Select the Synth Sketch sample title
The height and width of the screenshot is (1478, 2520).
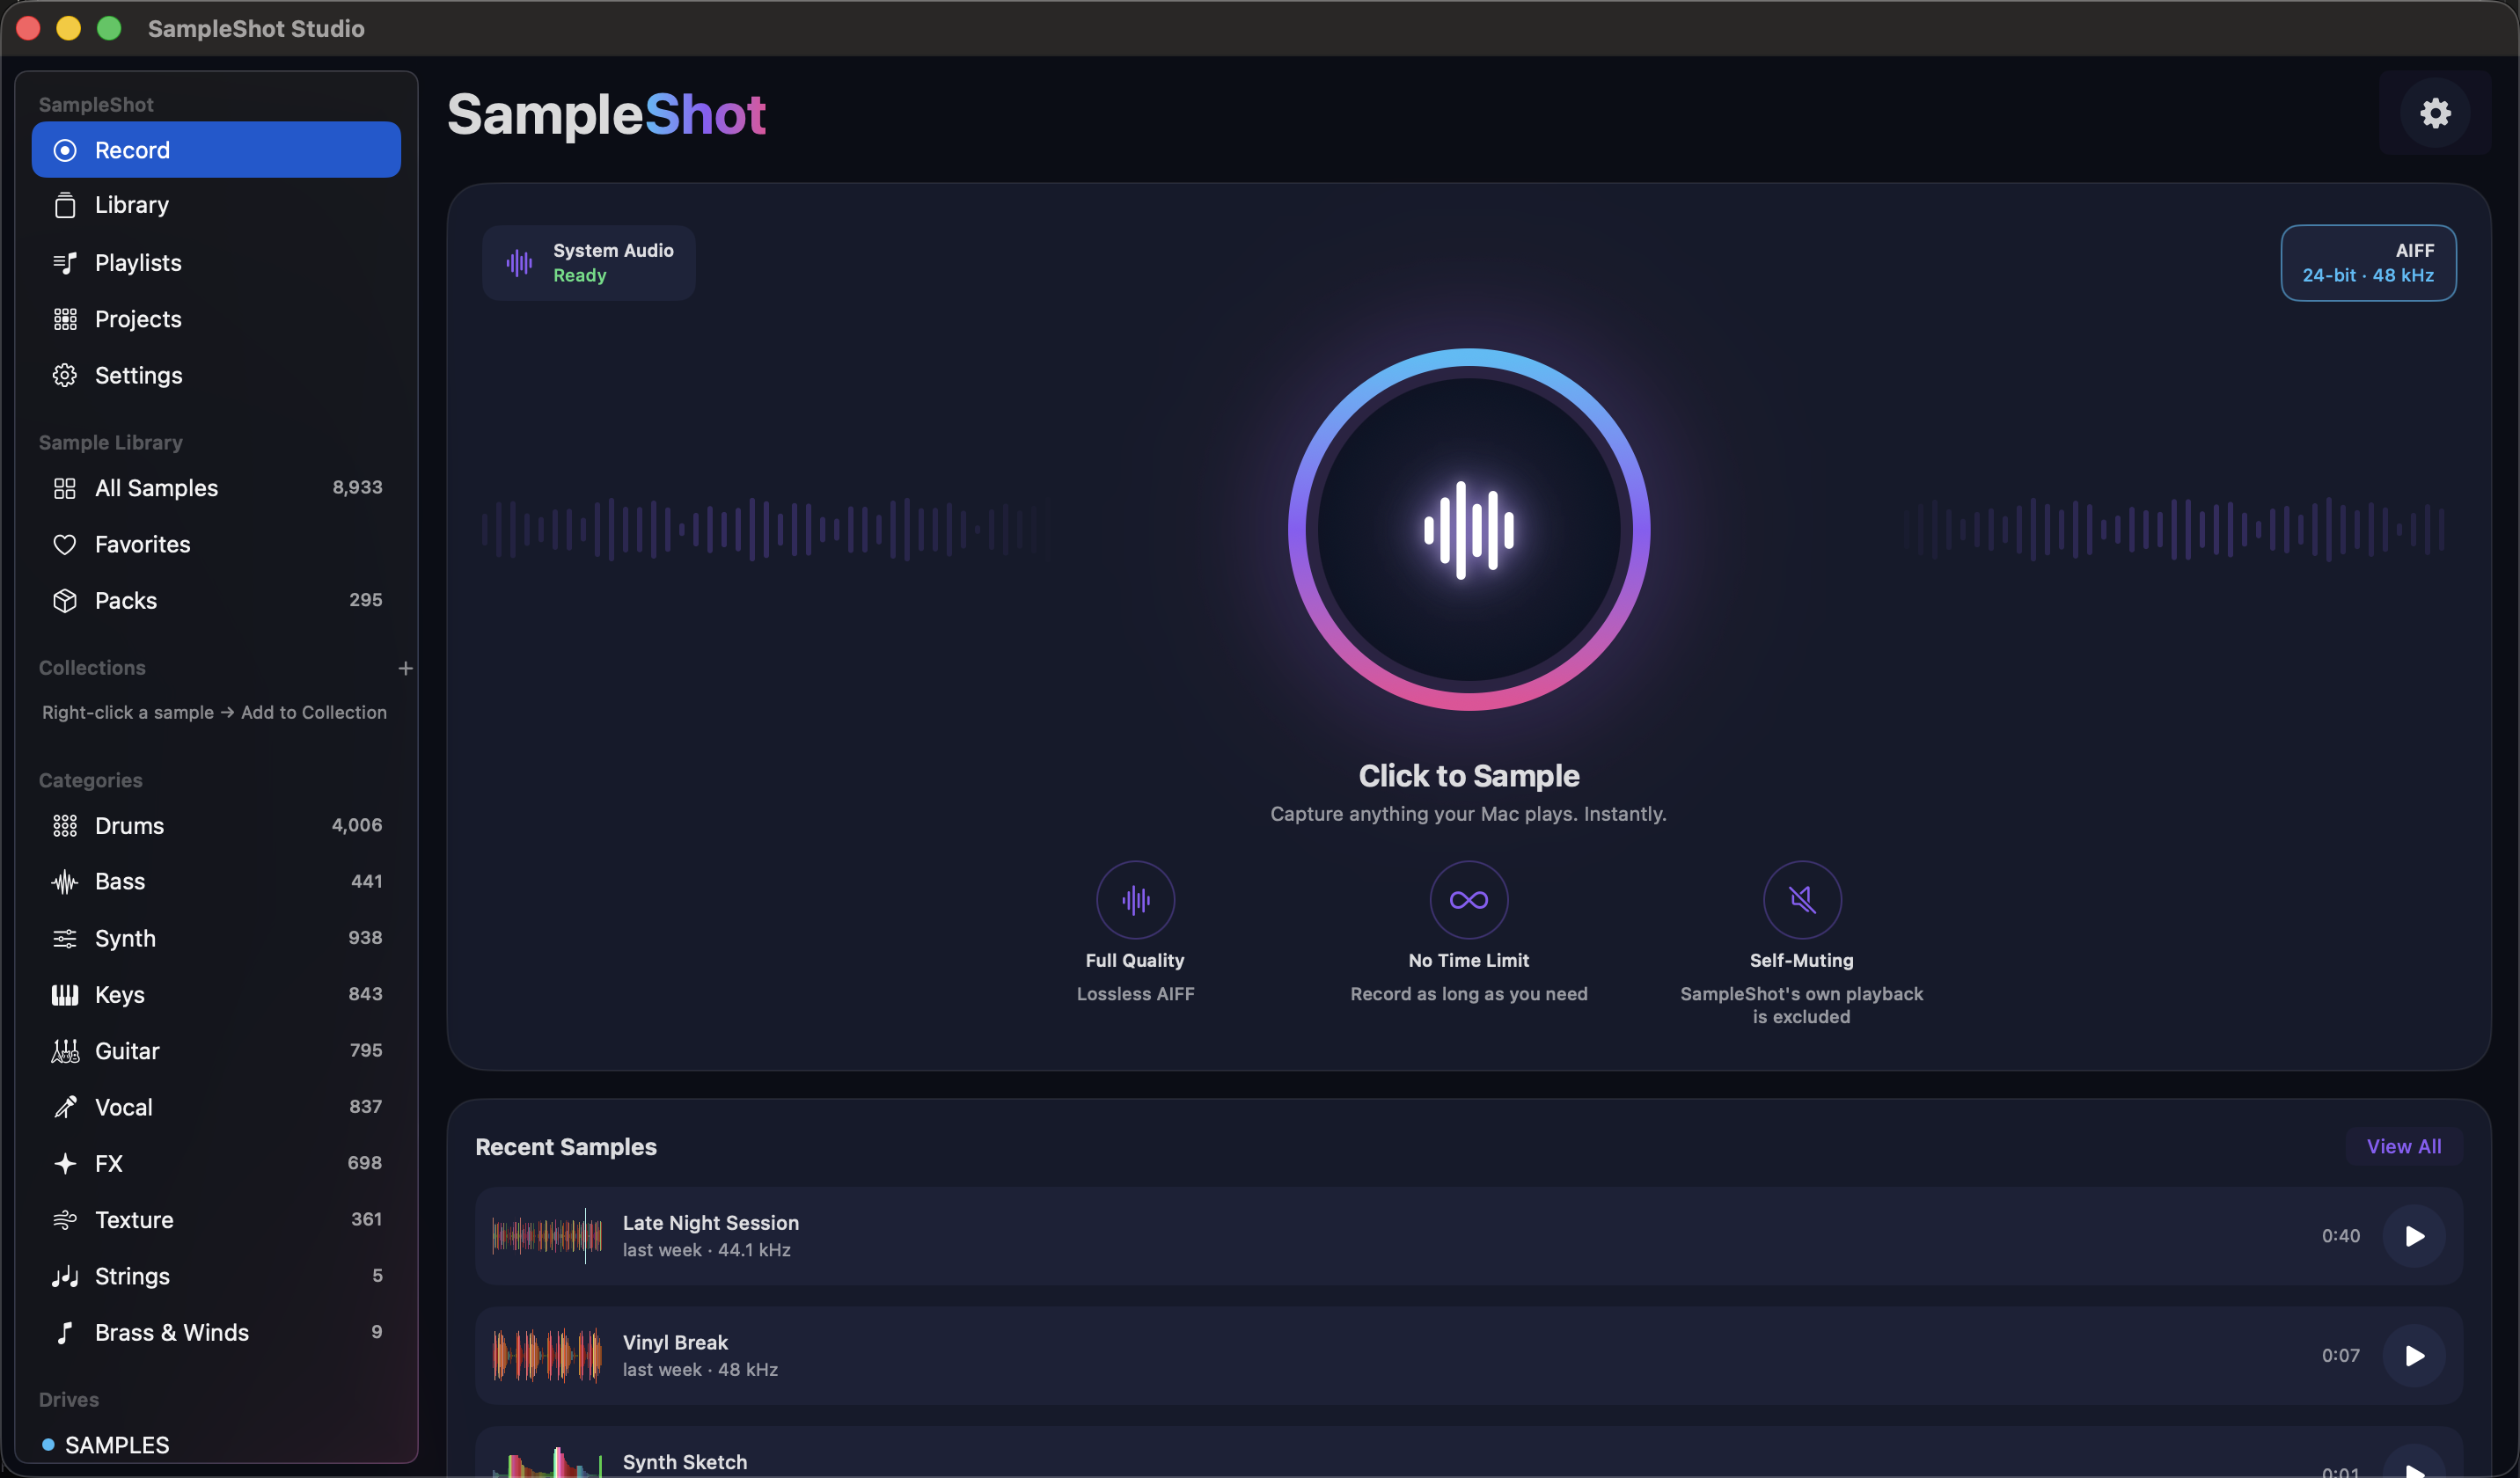pyautogui.click(x=684, y=1462)
